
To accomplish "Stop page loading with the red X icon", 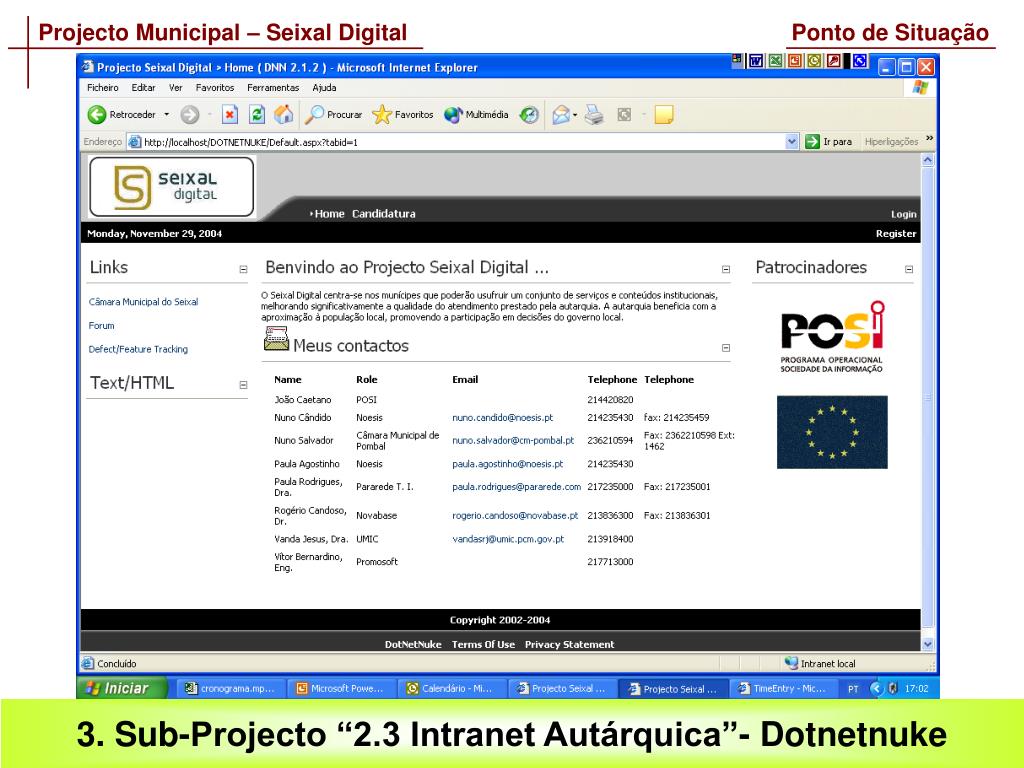I will point(230,115).
